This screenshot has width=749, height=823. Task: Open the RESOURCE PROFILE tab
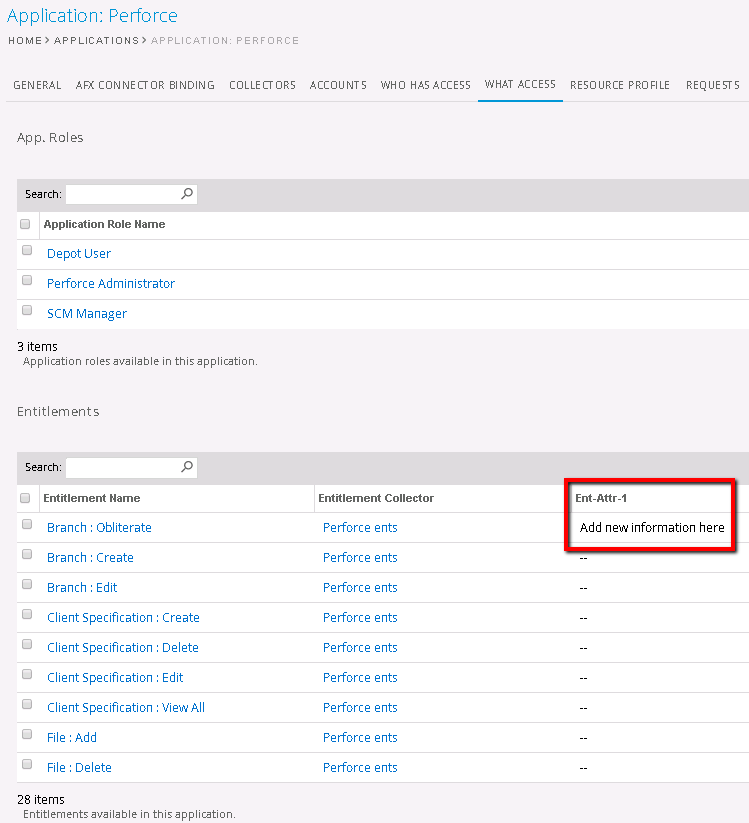pos(620,85)
